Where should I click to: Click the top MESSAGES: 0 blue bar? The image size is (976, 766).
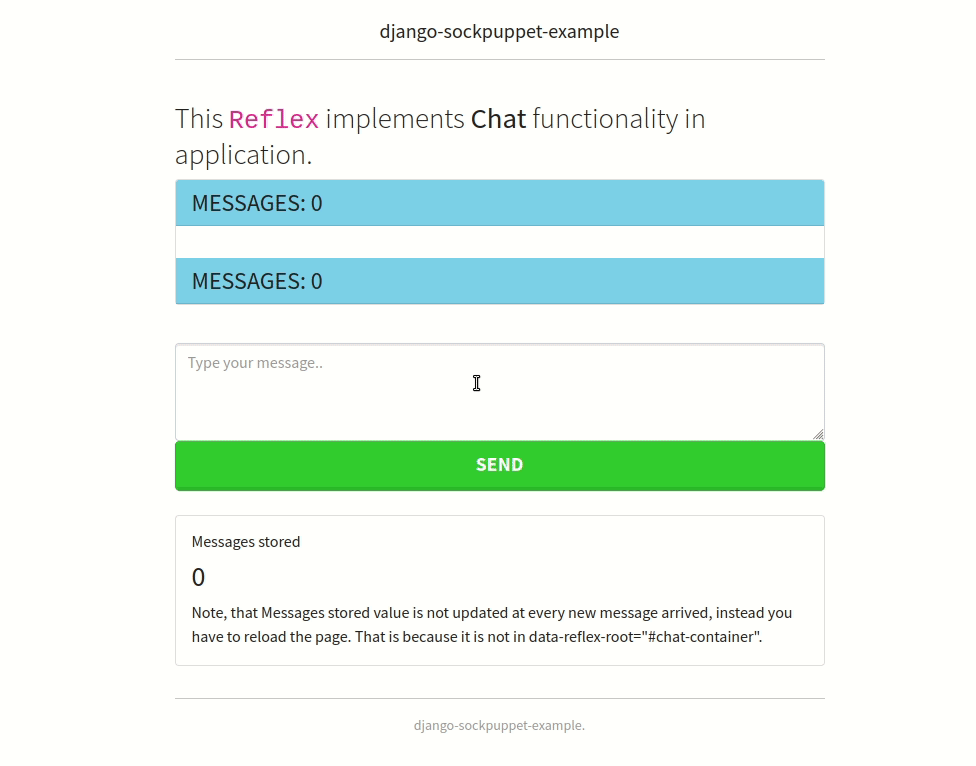[499, 203]
